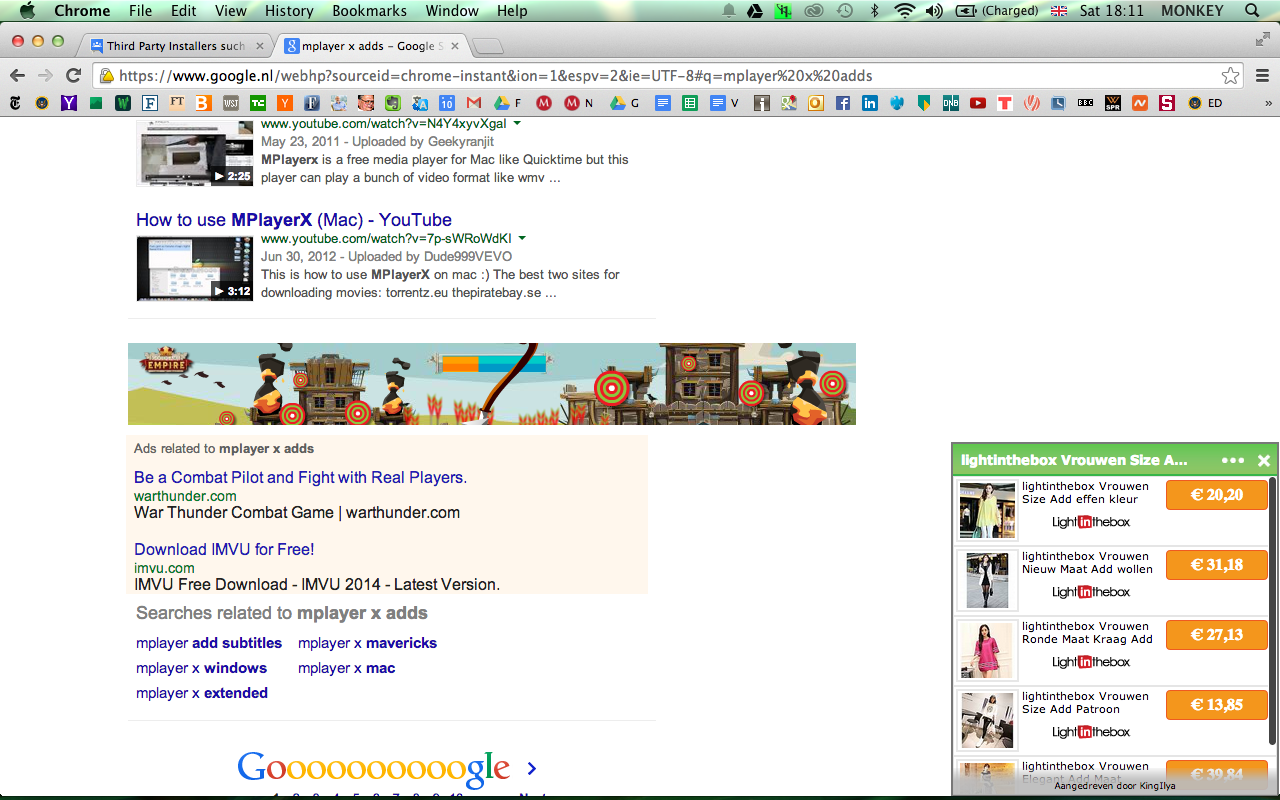1280x800 pixels.
Task: Open Be a Combat Pilot ad link
Action: [x=300, y=477]
